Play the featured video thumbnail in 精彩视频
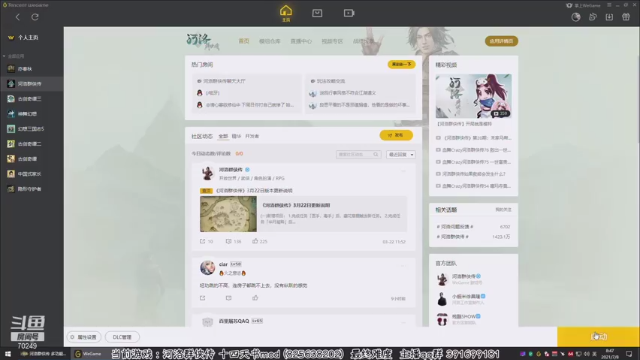The image size is (640, 360). point(473,96)
